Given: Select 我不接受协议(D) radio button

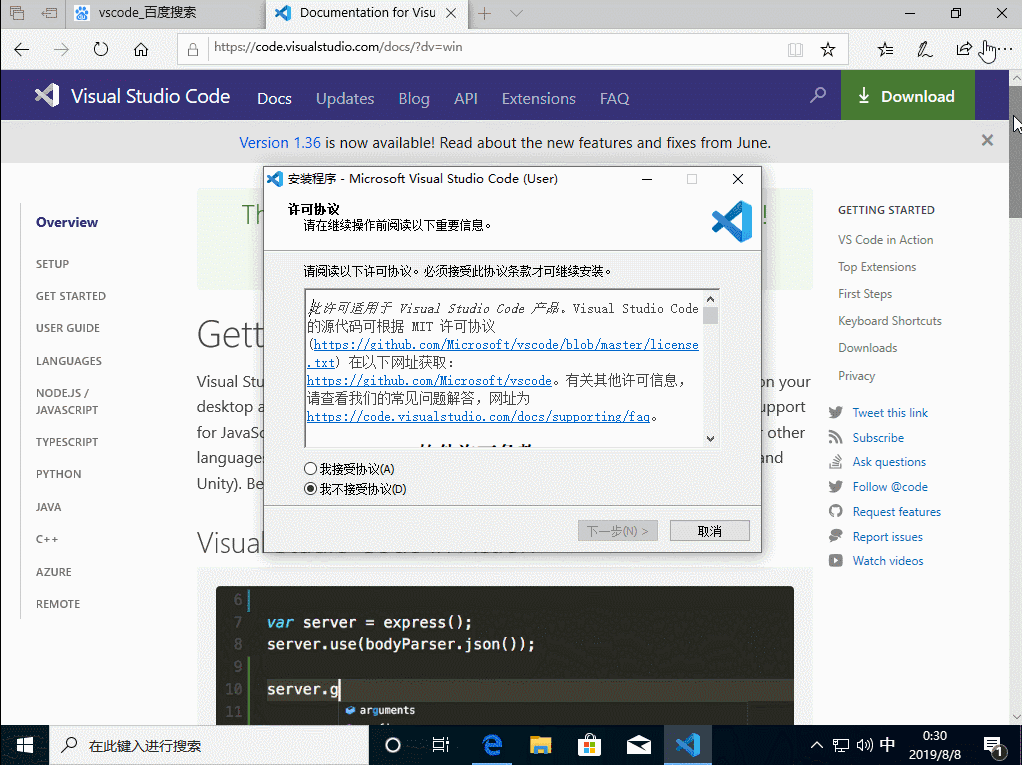Looking at the screenshot, I should [x=310, y=489].
